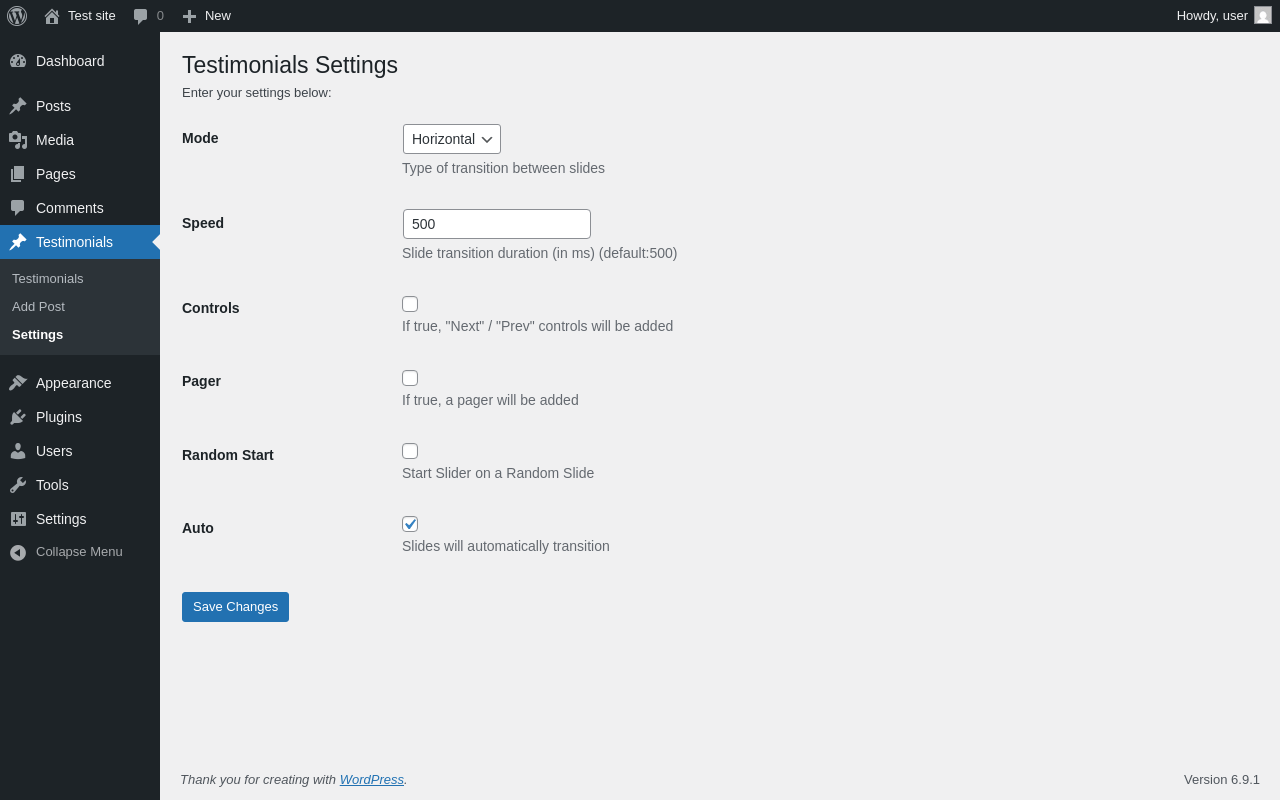Open Media via its camera icon
The image size is (1280, 800).
18,140
